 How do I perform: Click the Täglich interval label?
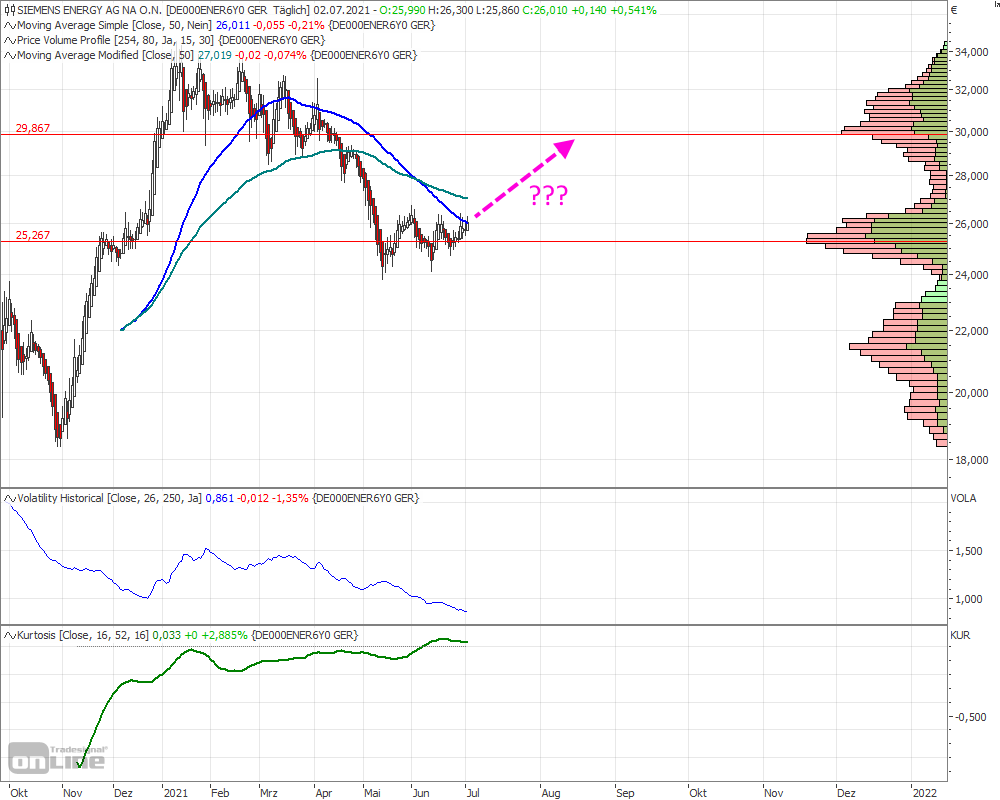pyautogui.click(x=291, y=10)
